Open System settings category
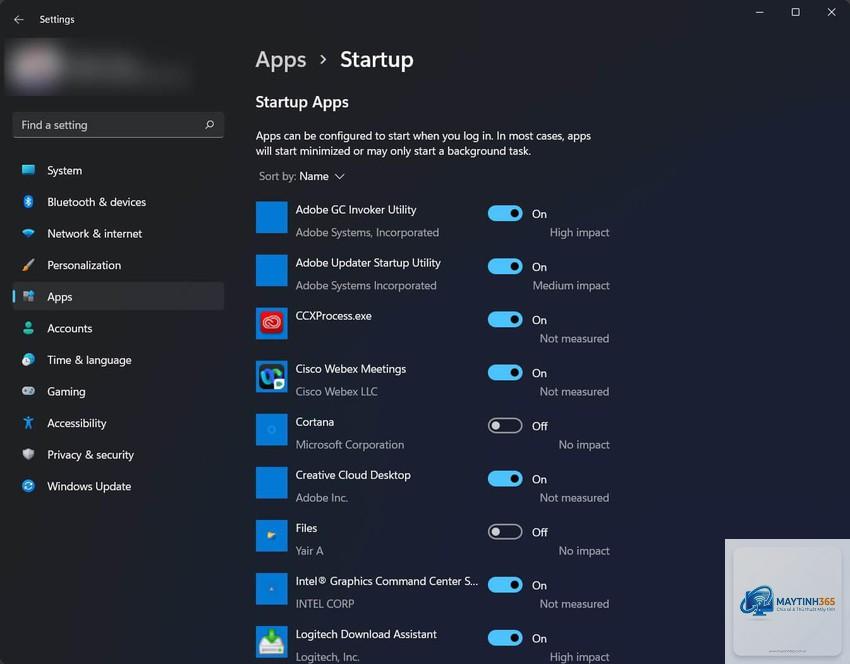 coord(118,170)
